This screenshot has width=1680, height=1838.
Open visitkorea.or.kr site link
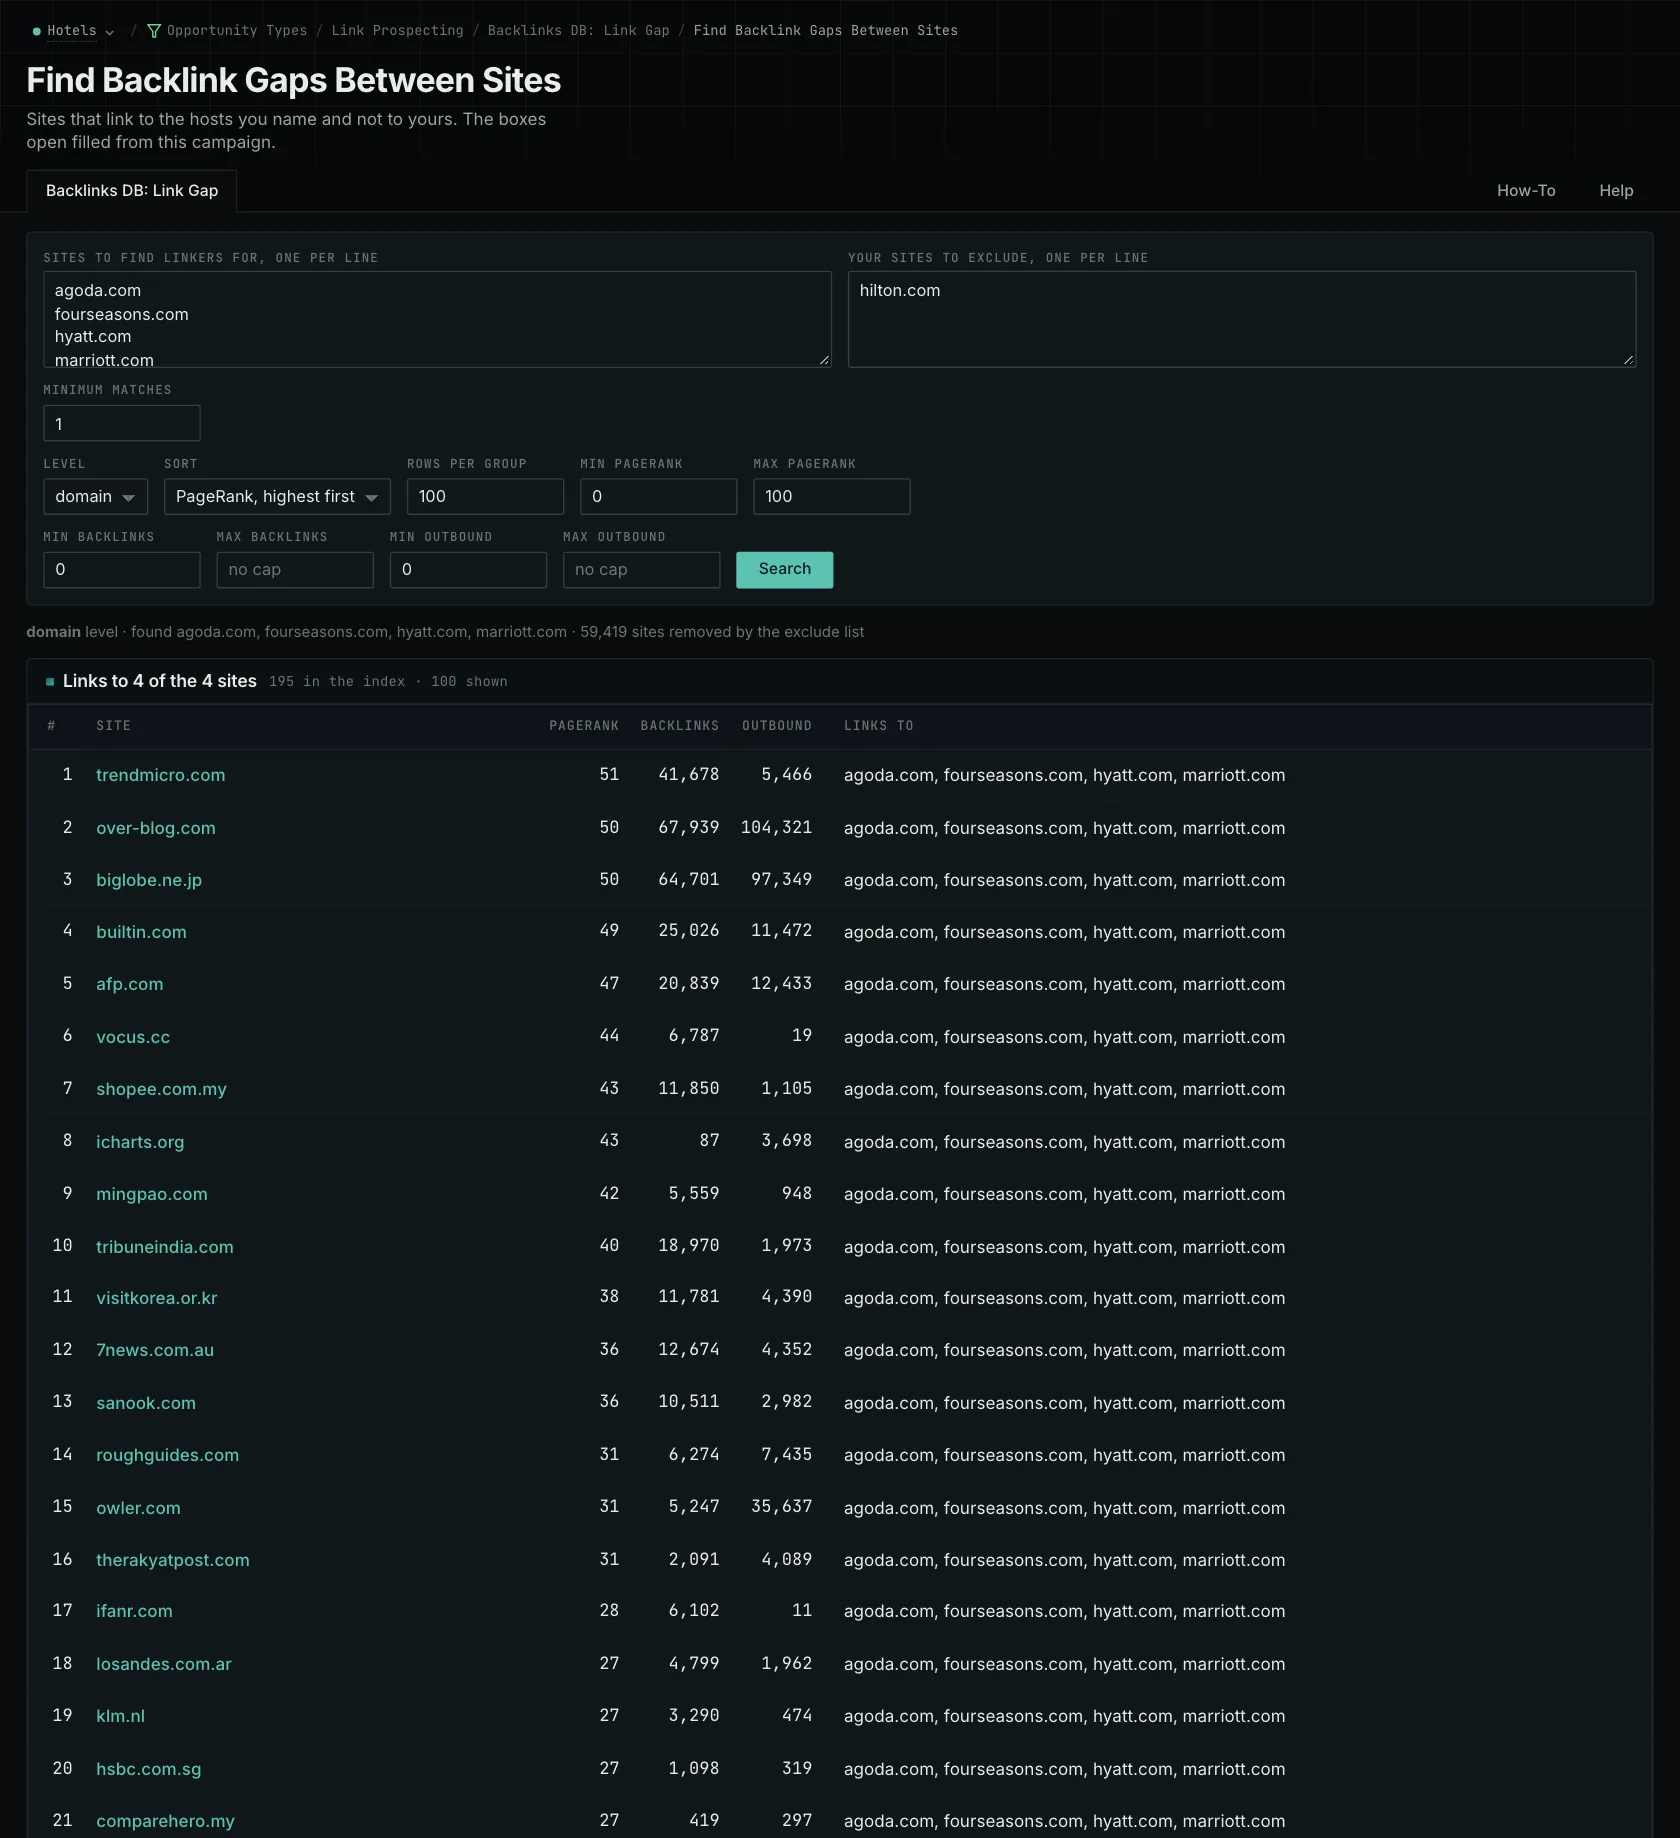(x=157, y=1298)
